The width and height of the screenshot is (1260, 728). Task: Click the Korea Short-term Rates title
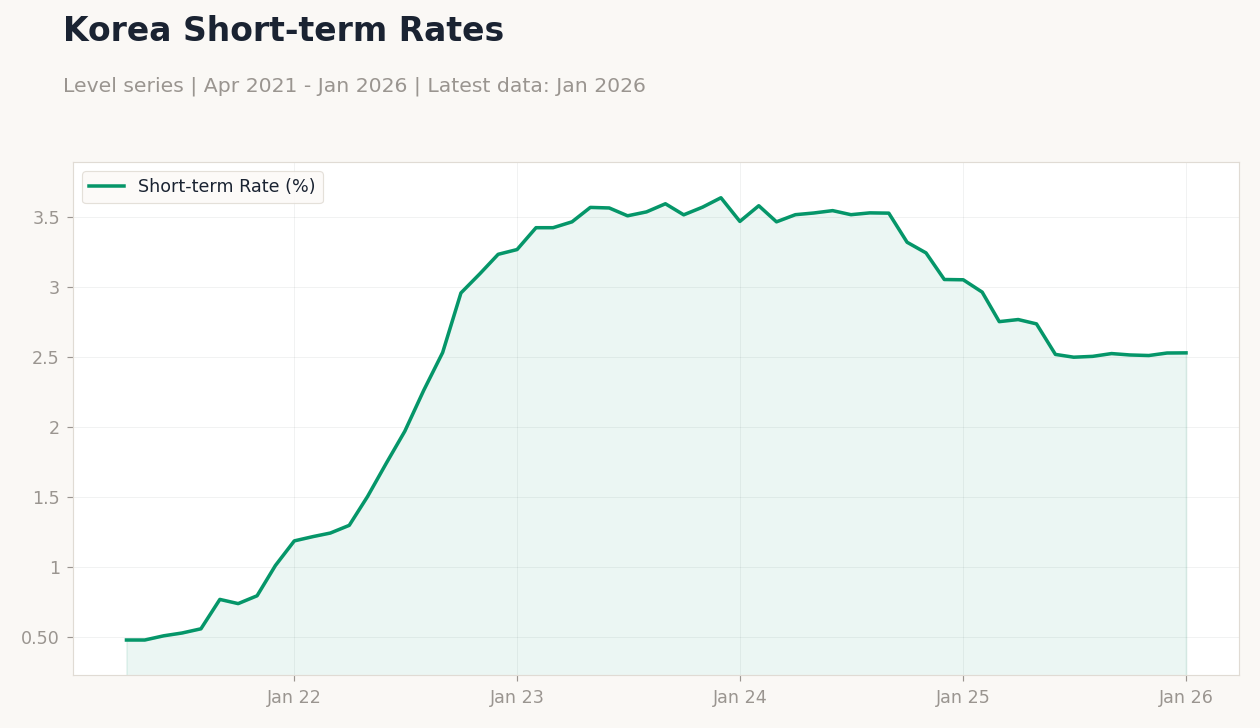[x=283, y=31]
